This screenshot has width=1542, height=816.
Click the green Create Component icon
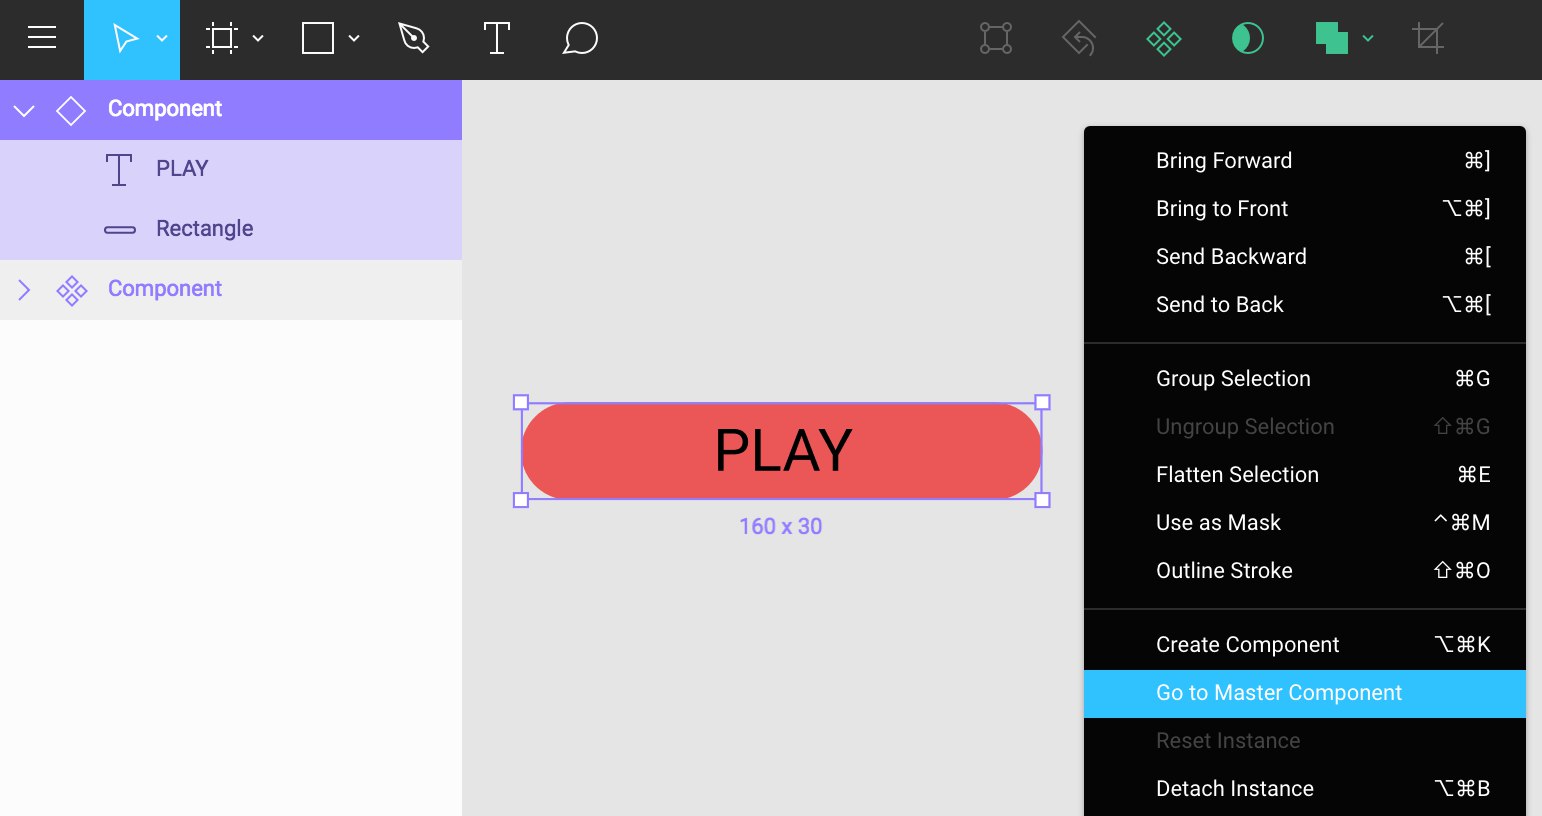(1164, 38)
